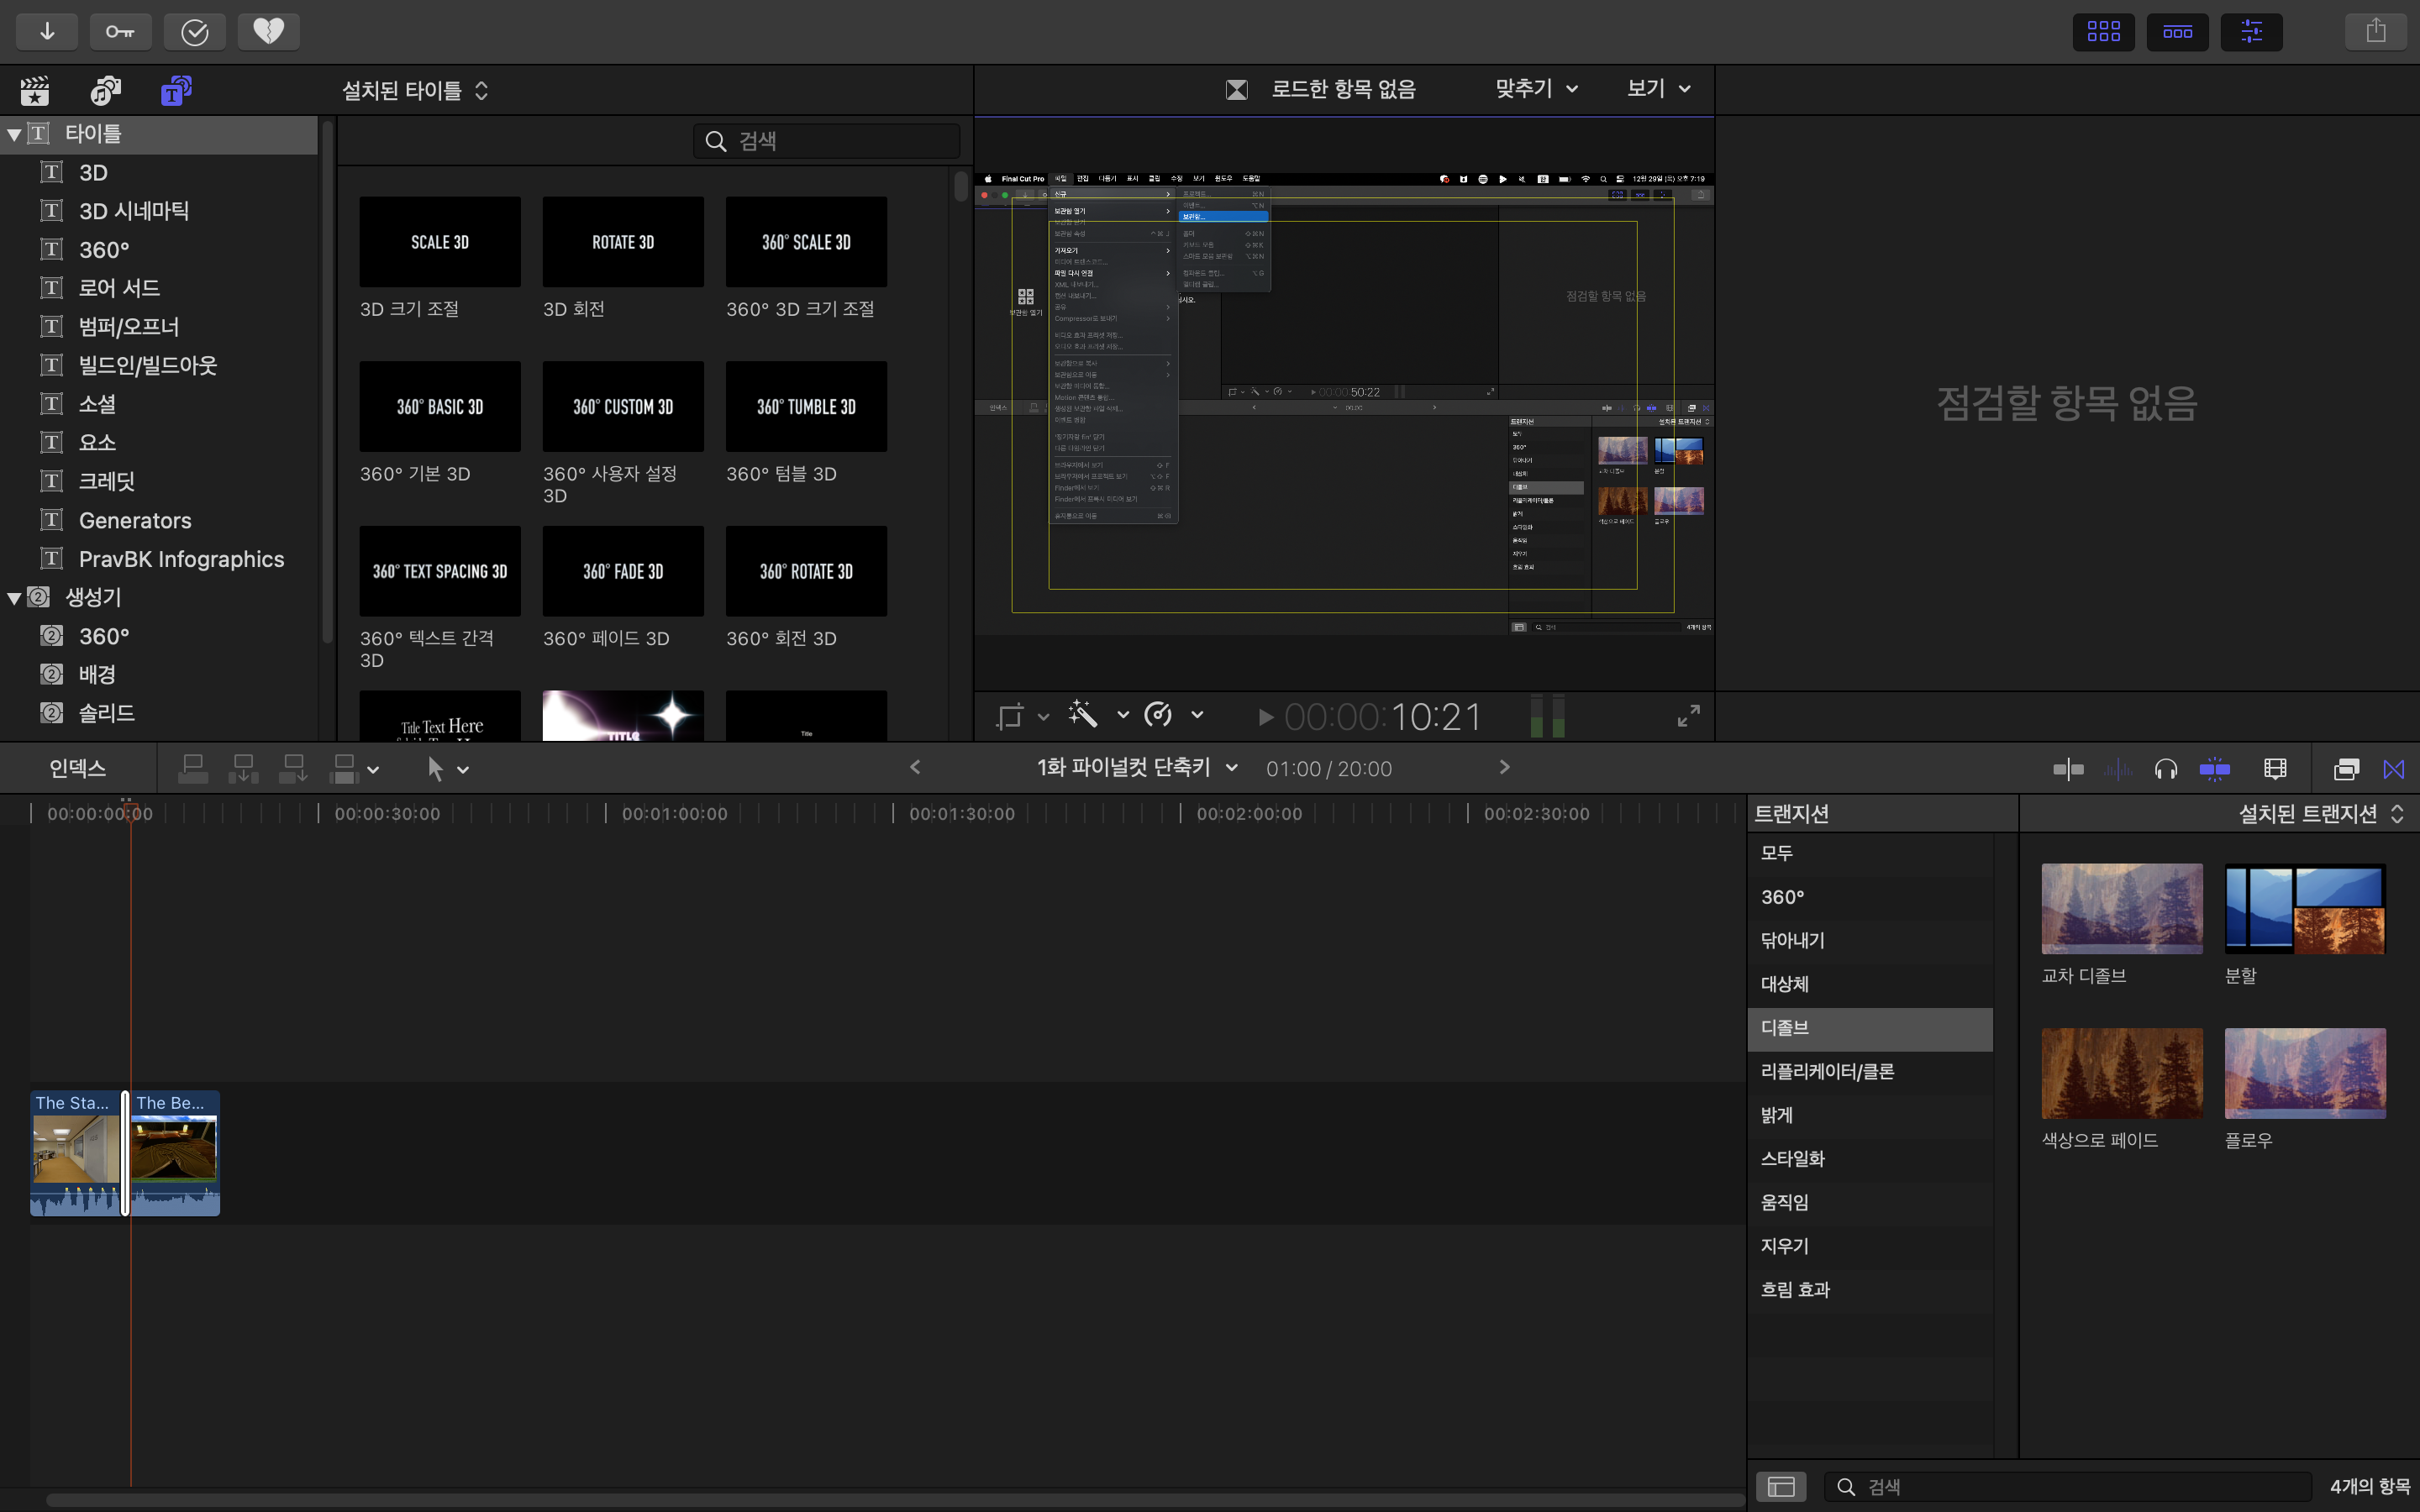Click the Share export icon
The width and height of the screenshot is (2420, 1512).
[x=2375, y=31]
